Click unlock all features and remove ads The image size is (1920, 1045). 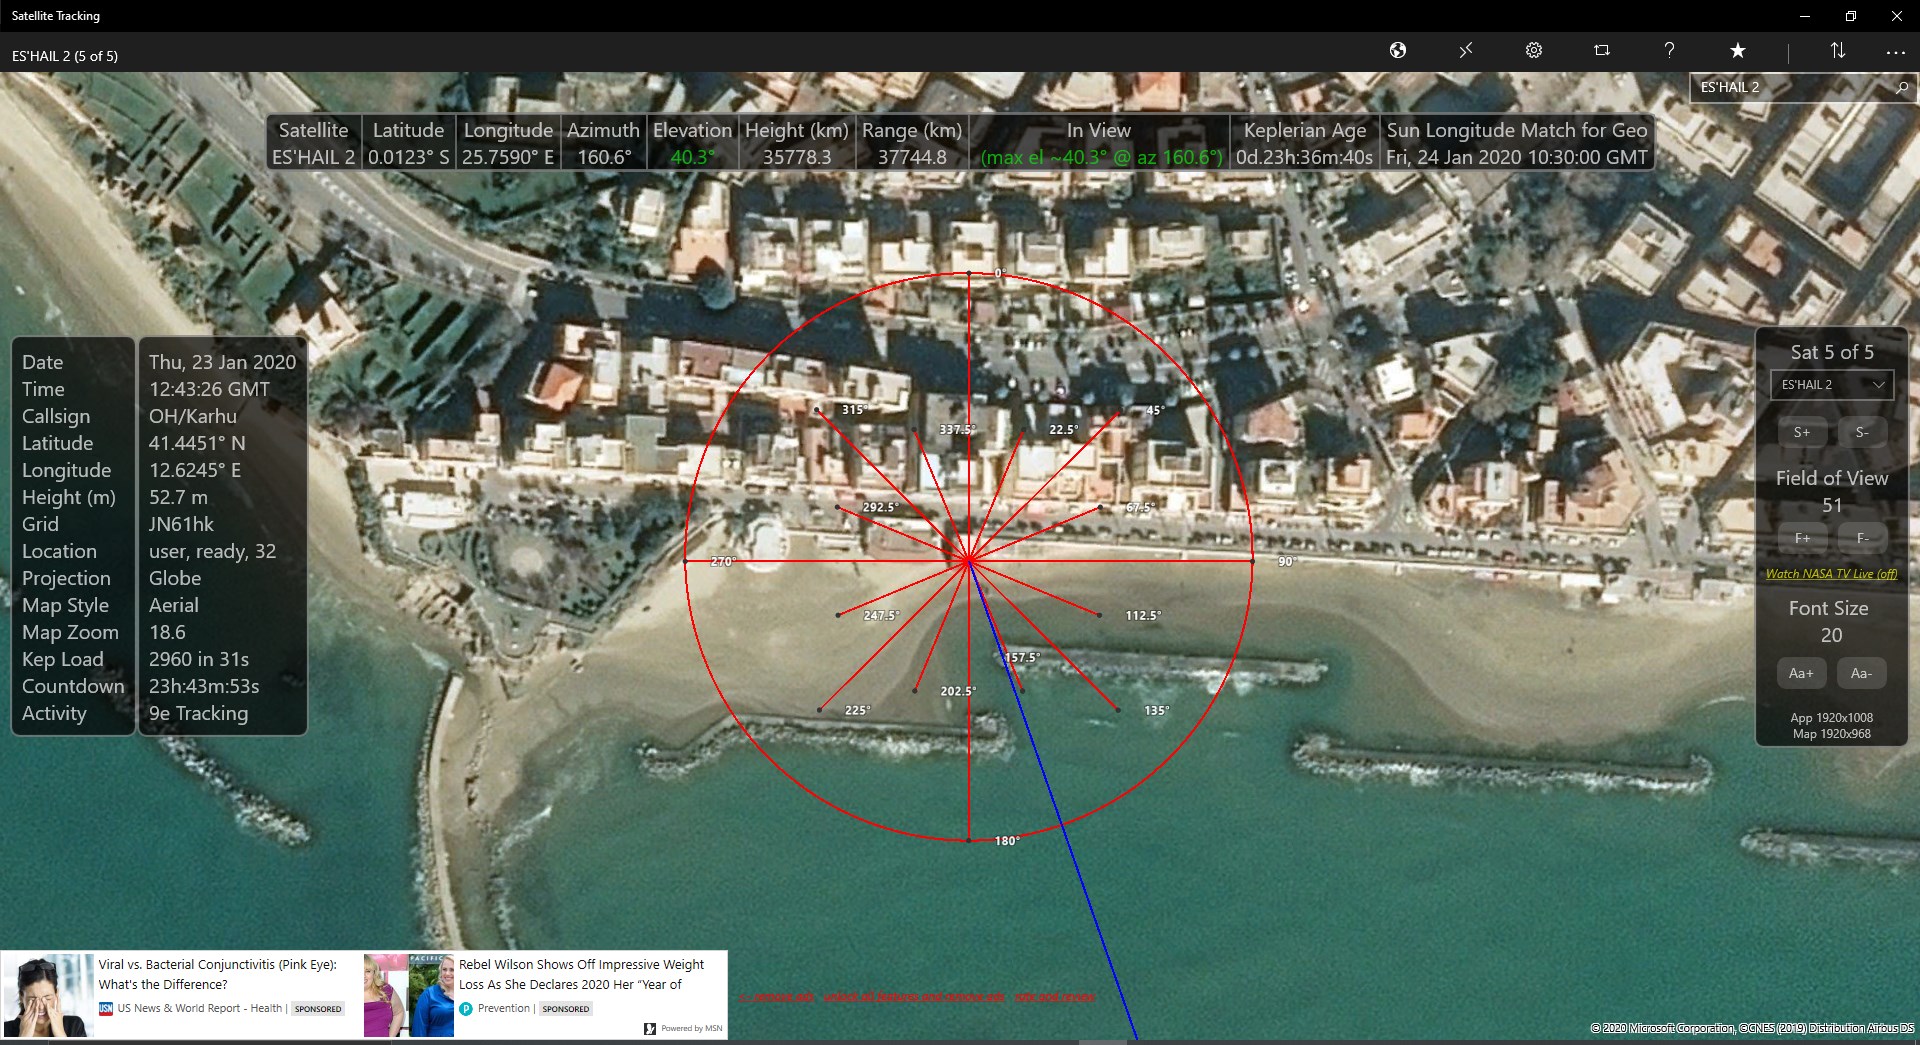tap(915, 997)
